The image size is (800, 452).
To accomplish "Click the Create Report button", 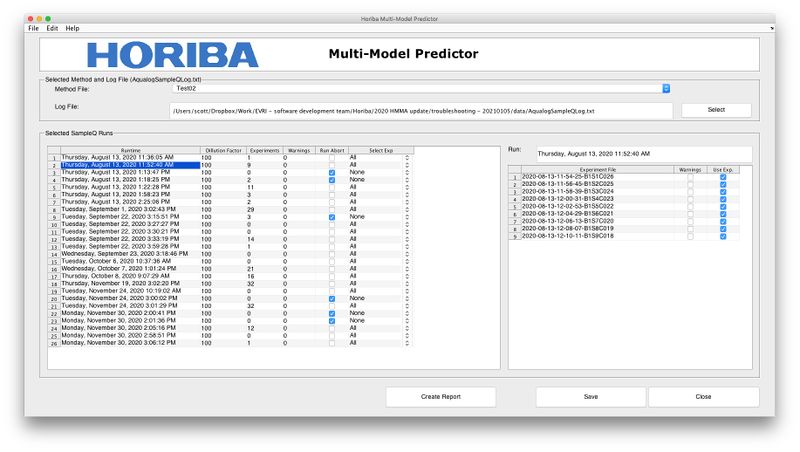I will point(441,397).
